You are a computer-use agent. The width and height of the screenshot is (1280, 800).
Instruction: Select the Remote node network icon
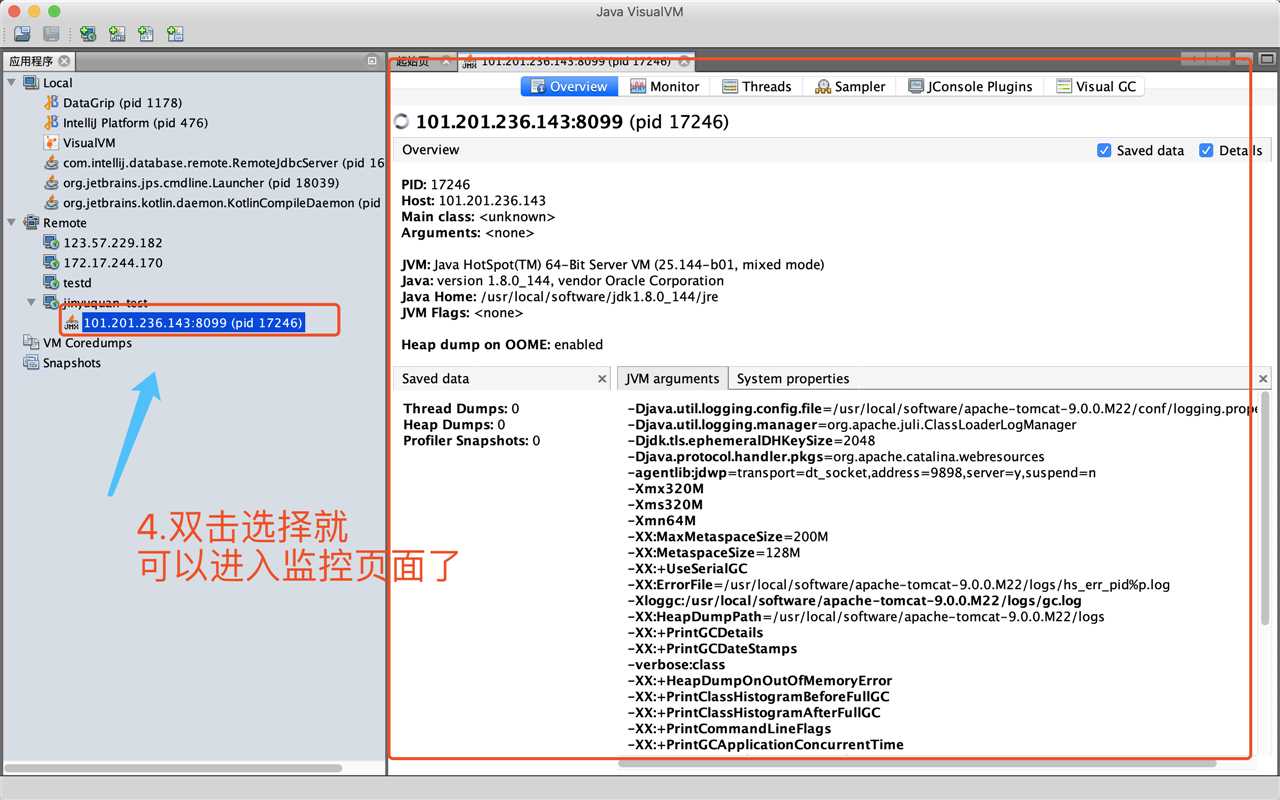pos(31,223)
